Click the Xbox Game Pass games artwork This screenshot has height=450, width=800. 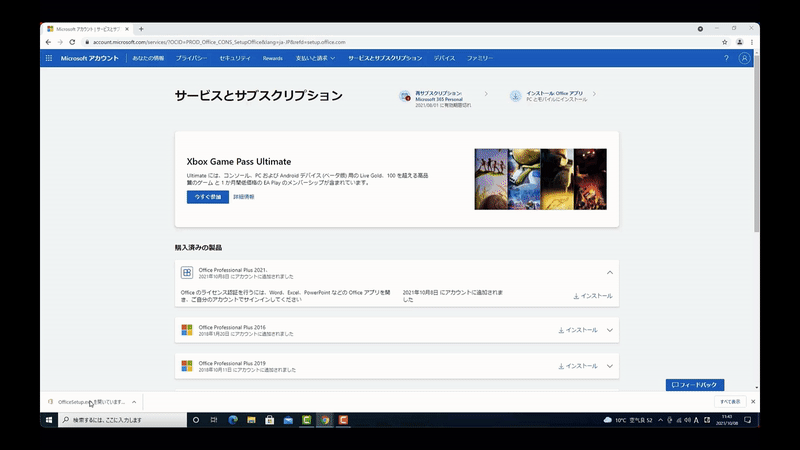pos(540,179)
